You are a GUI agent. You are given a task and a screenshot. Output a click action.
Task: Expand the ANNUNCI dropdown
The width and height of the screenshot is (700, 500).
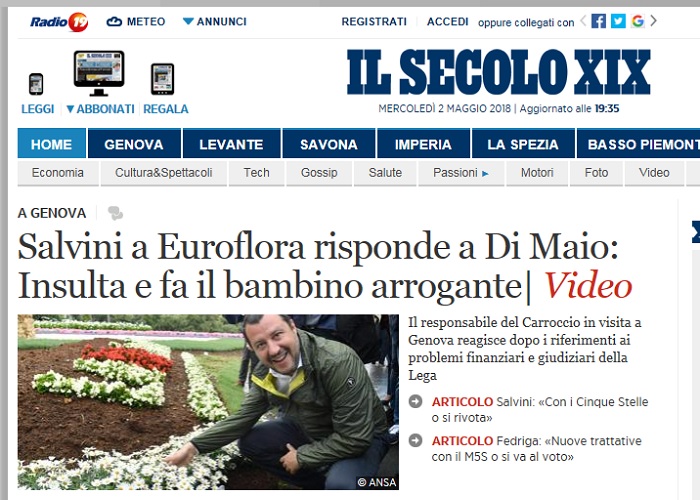coord(215,21)
